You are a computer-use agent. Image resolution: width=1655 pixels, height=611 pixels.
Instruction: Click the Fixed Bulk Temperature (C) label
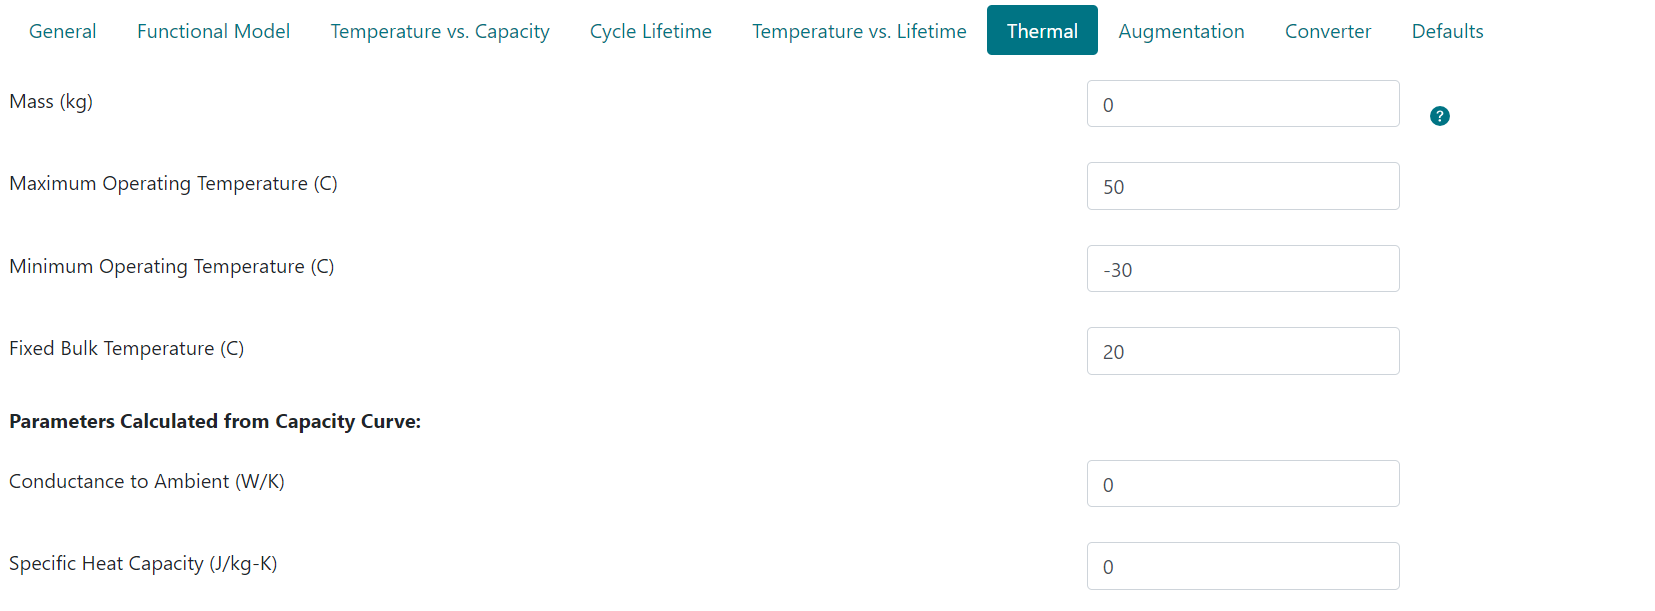pyautogui.click(x=127, y=349)
